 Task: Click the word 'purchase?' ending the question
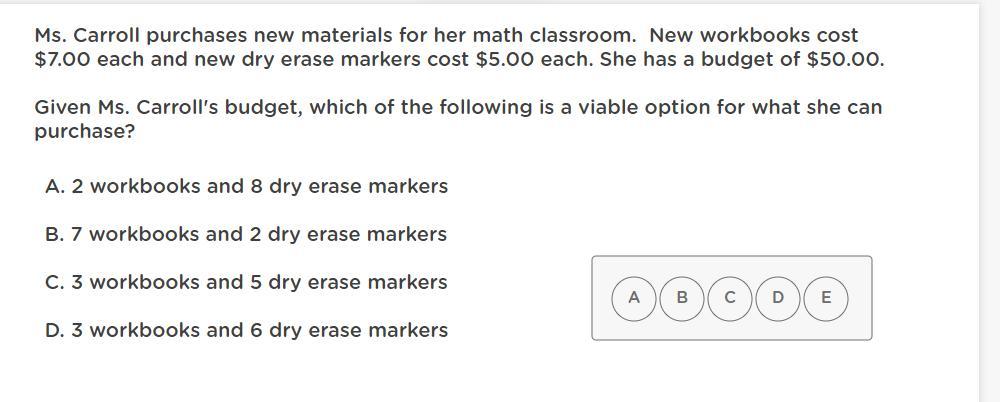pos(84,131)
